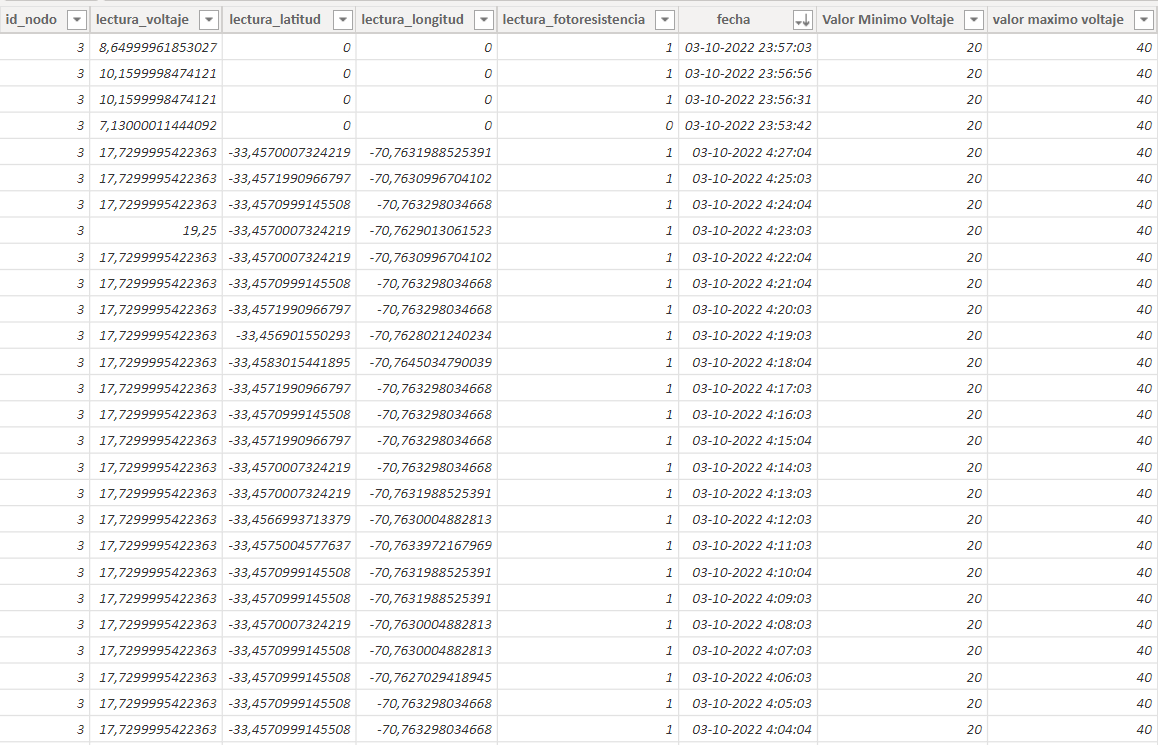
Task: Click longitude cell -70,7645034790039
Action: (426, 362)
